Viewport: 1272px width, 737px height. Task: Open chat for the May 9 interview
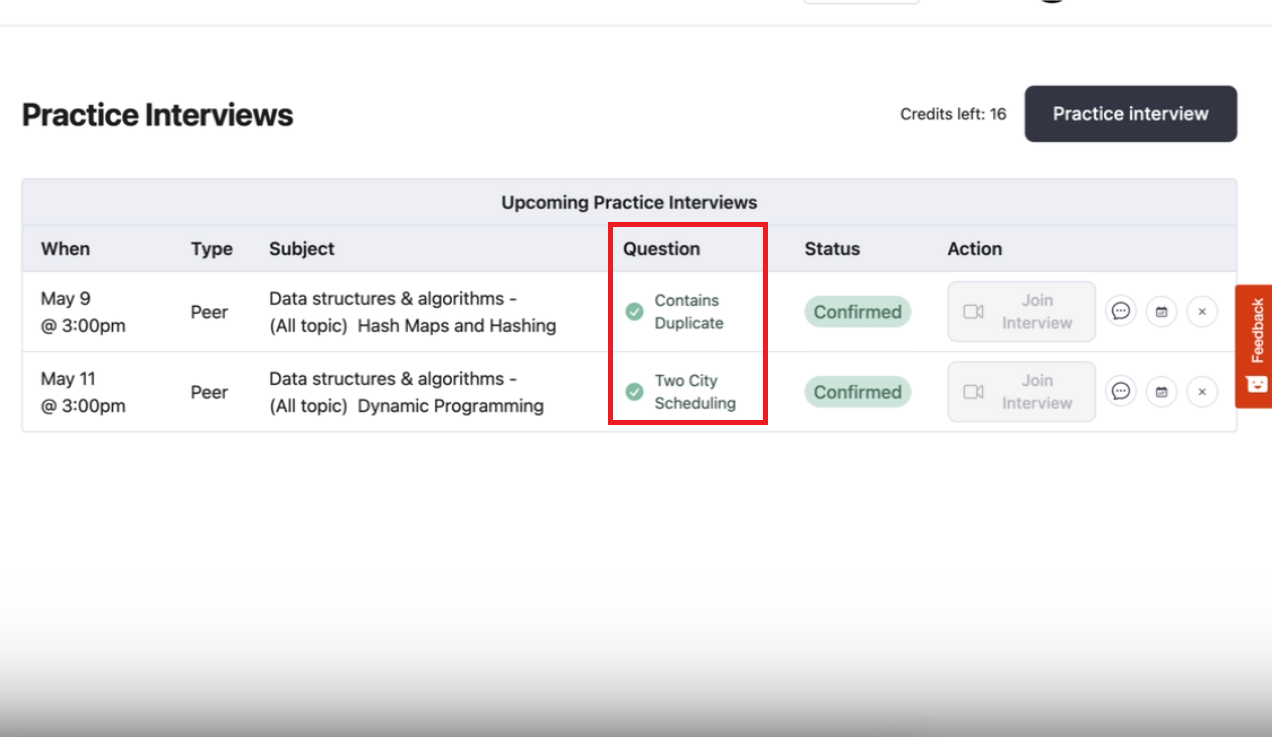click(x=1121, y=311)
